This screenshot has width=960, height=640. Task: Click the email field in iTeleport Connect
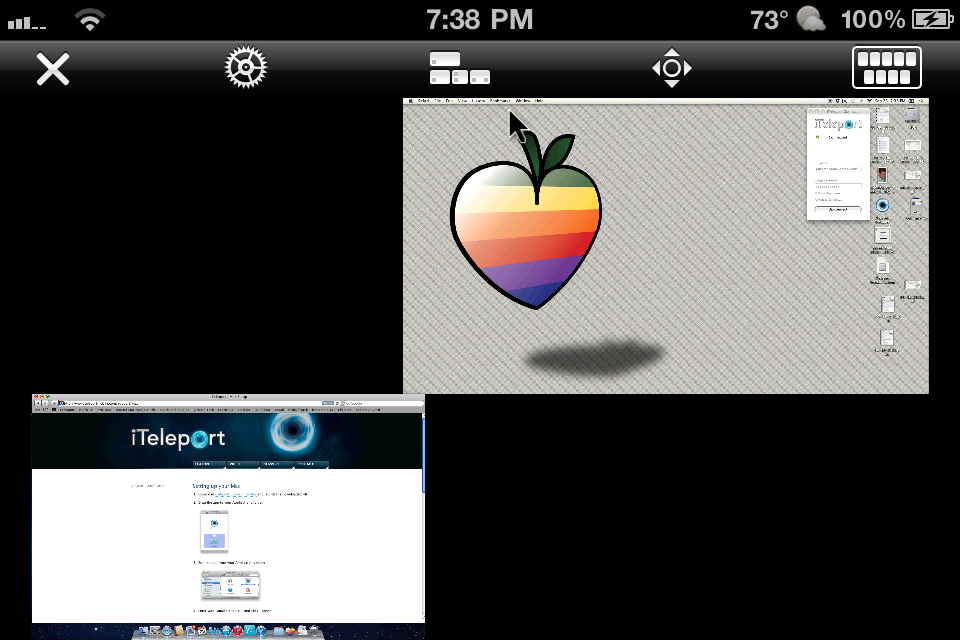(837, 167)
